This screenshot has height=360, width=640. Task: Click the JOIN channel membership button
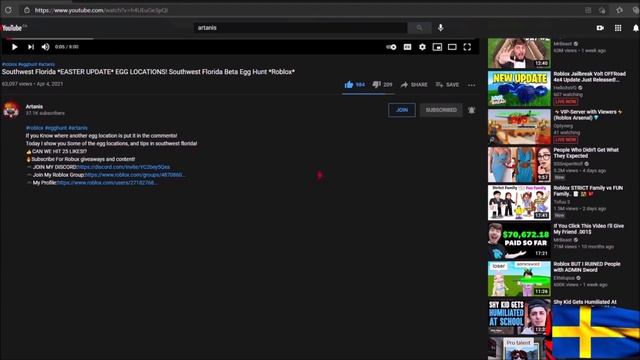402,110
